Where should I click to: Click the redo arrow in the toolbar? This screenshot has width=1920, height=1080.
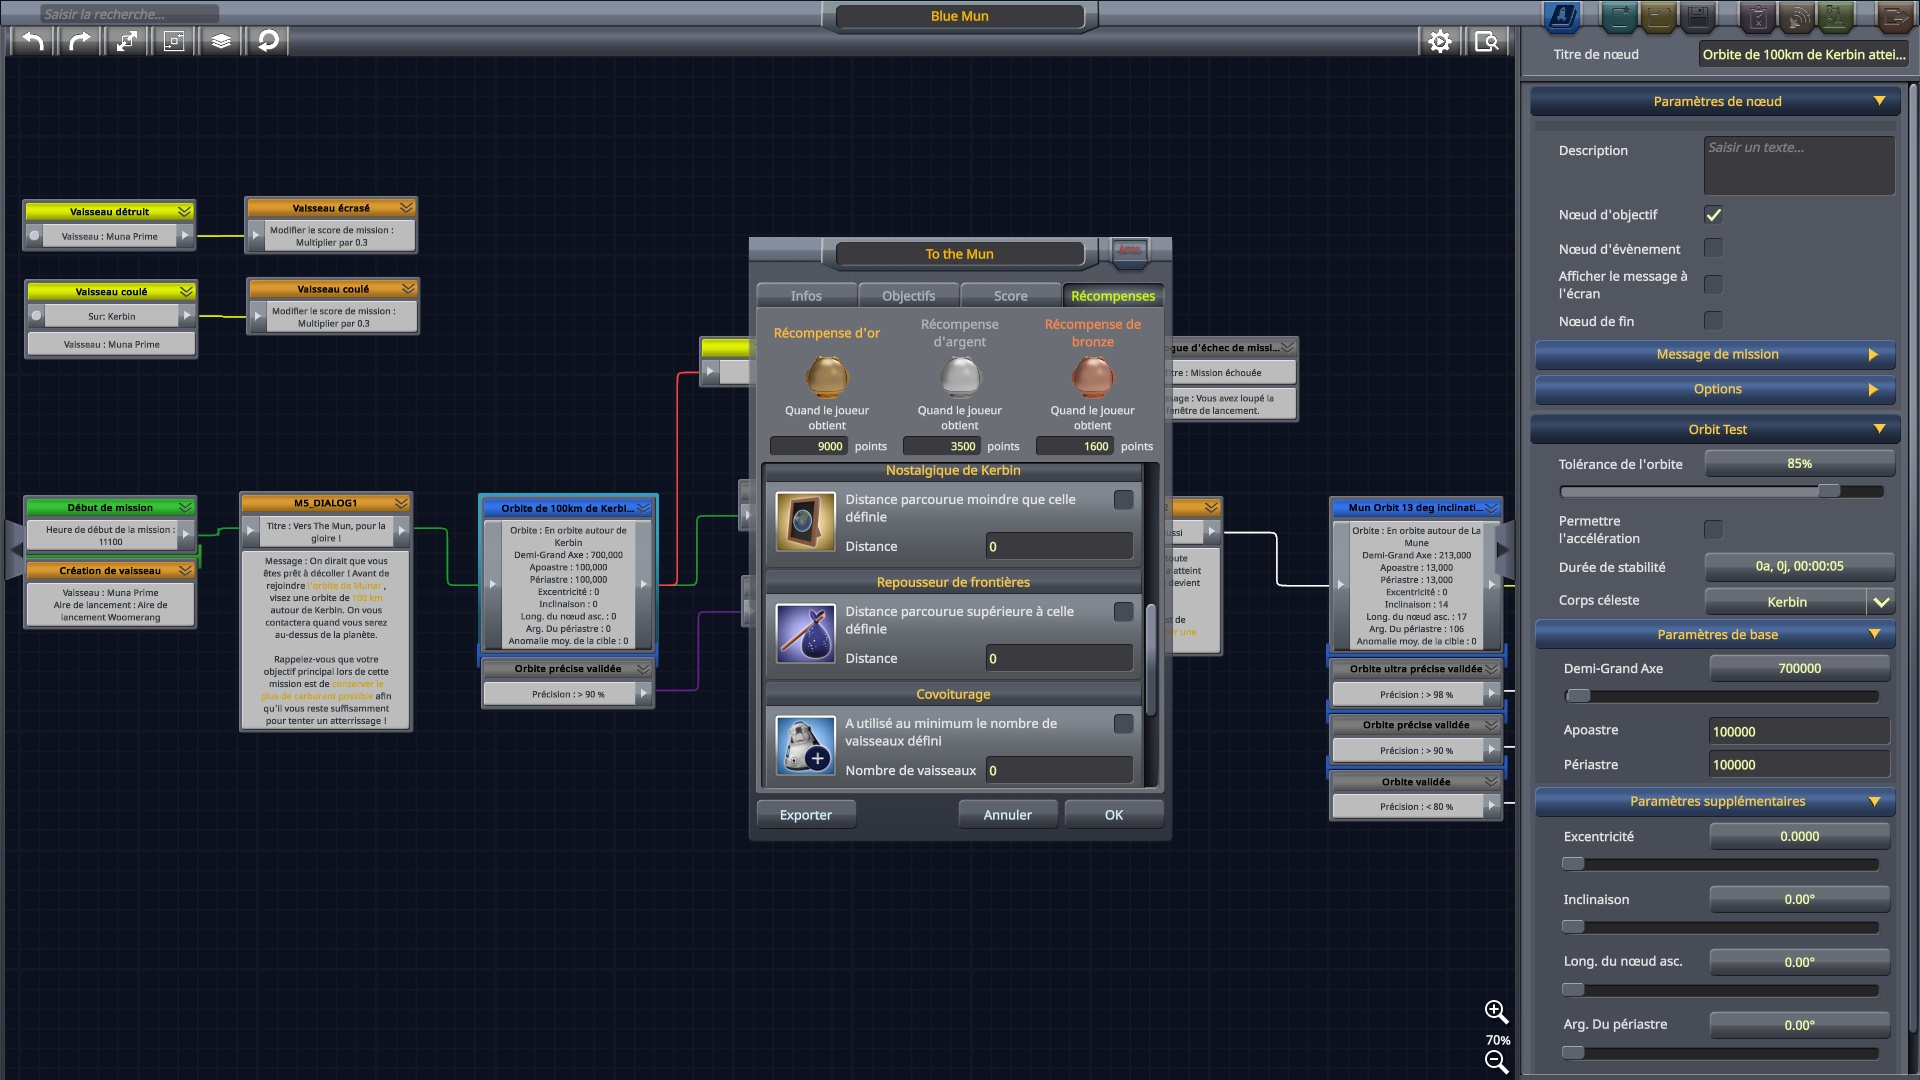(x=80, y=41)
